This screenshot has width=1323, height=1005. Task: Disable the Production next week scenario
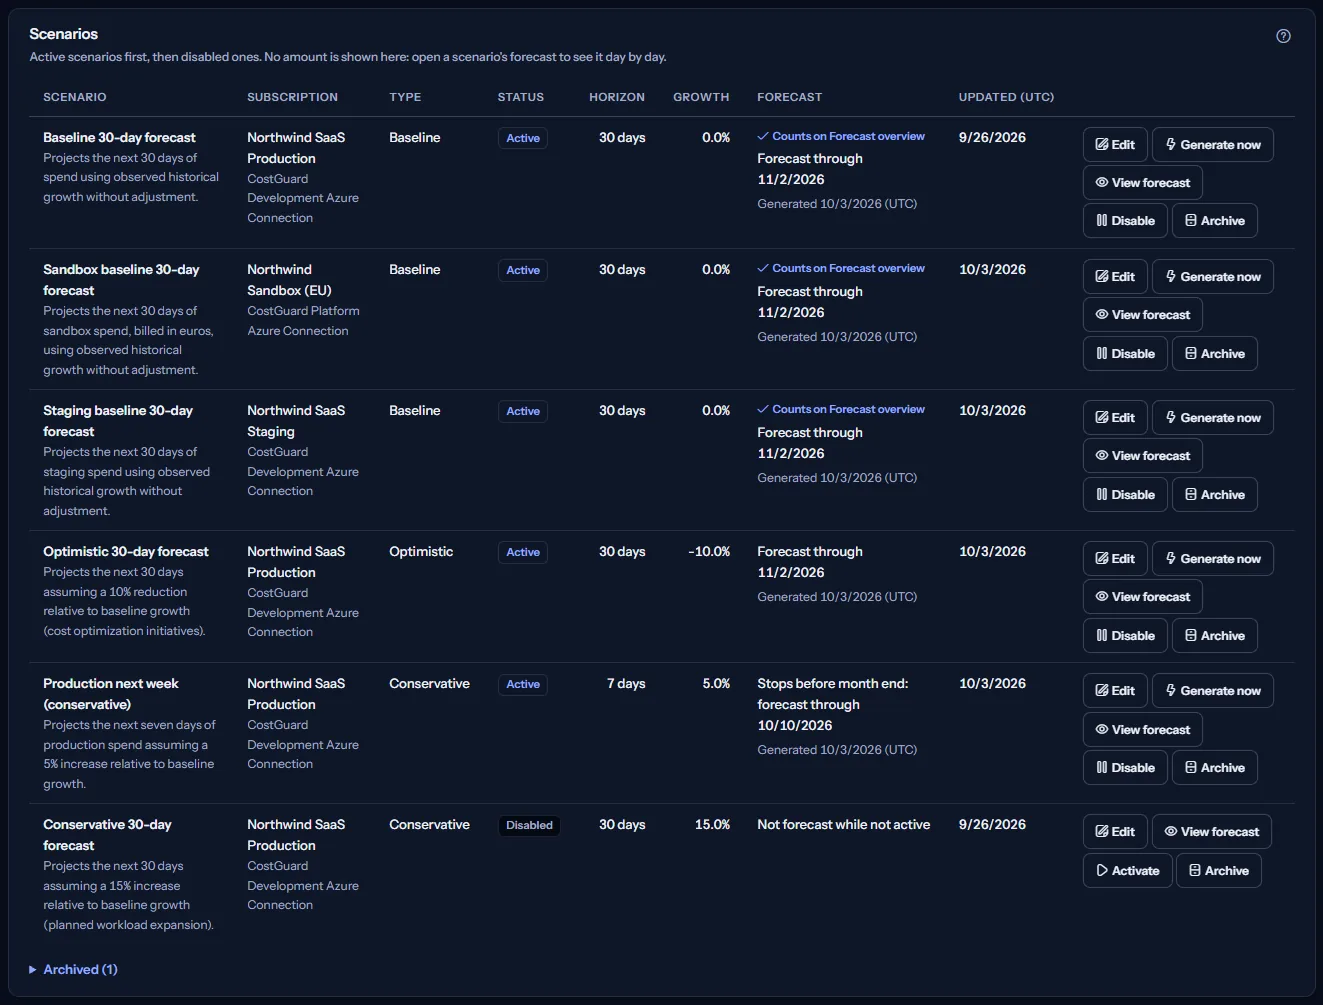pyautogui.click(x=1125, y=768)
